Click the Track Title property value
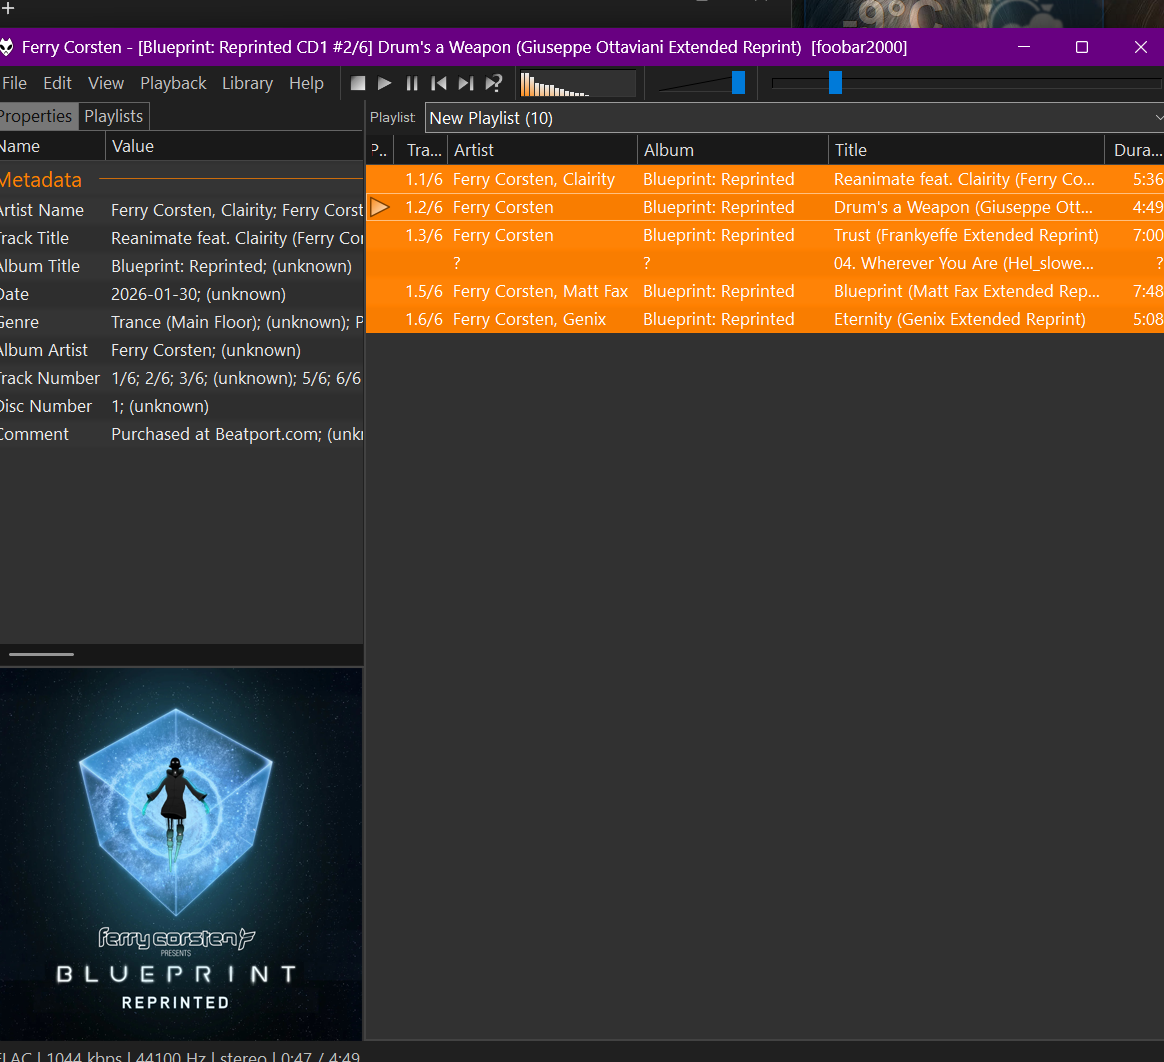 click(x=237, y=238)
